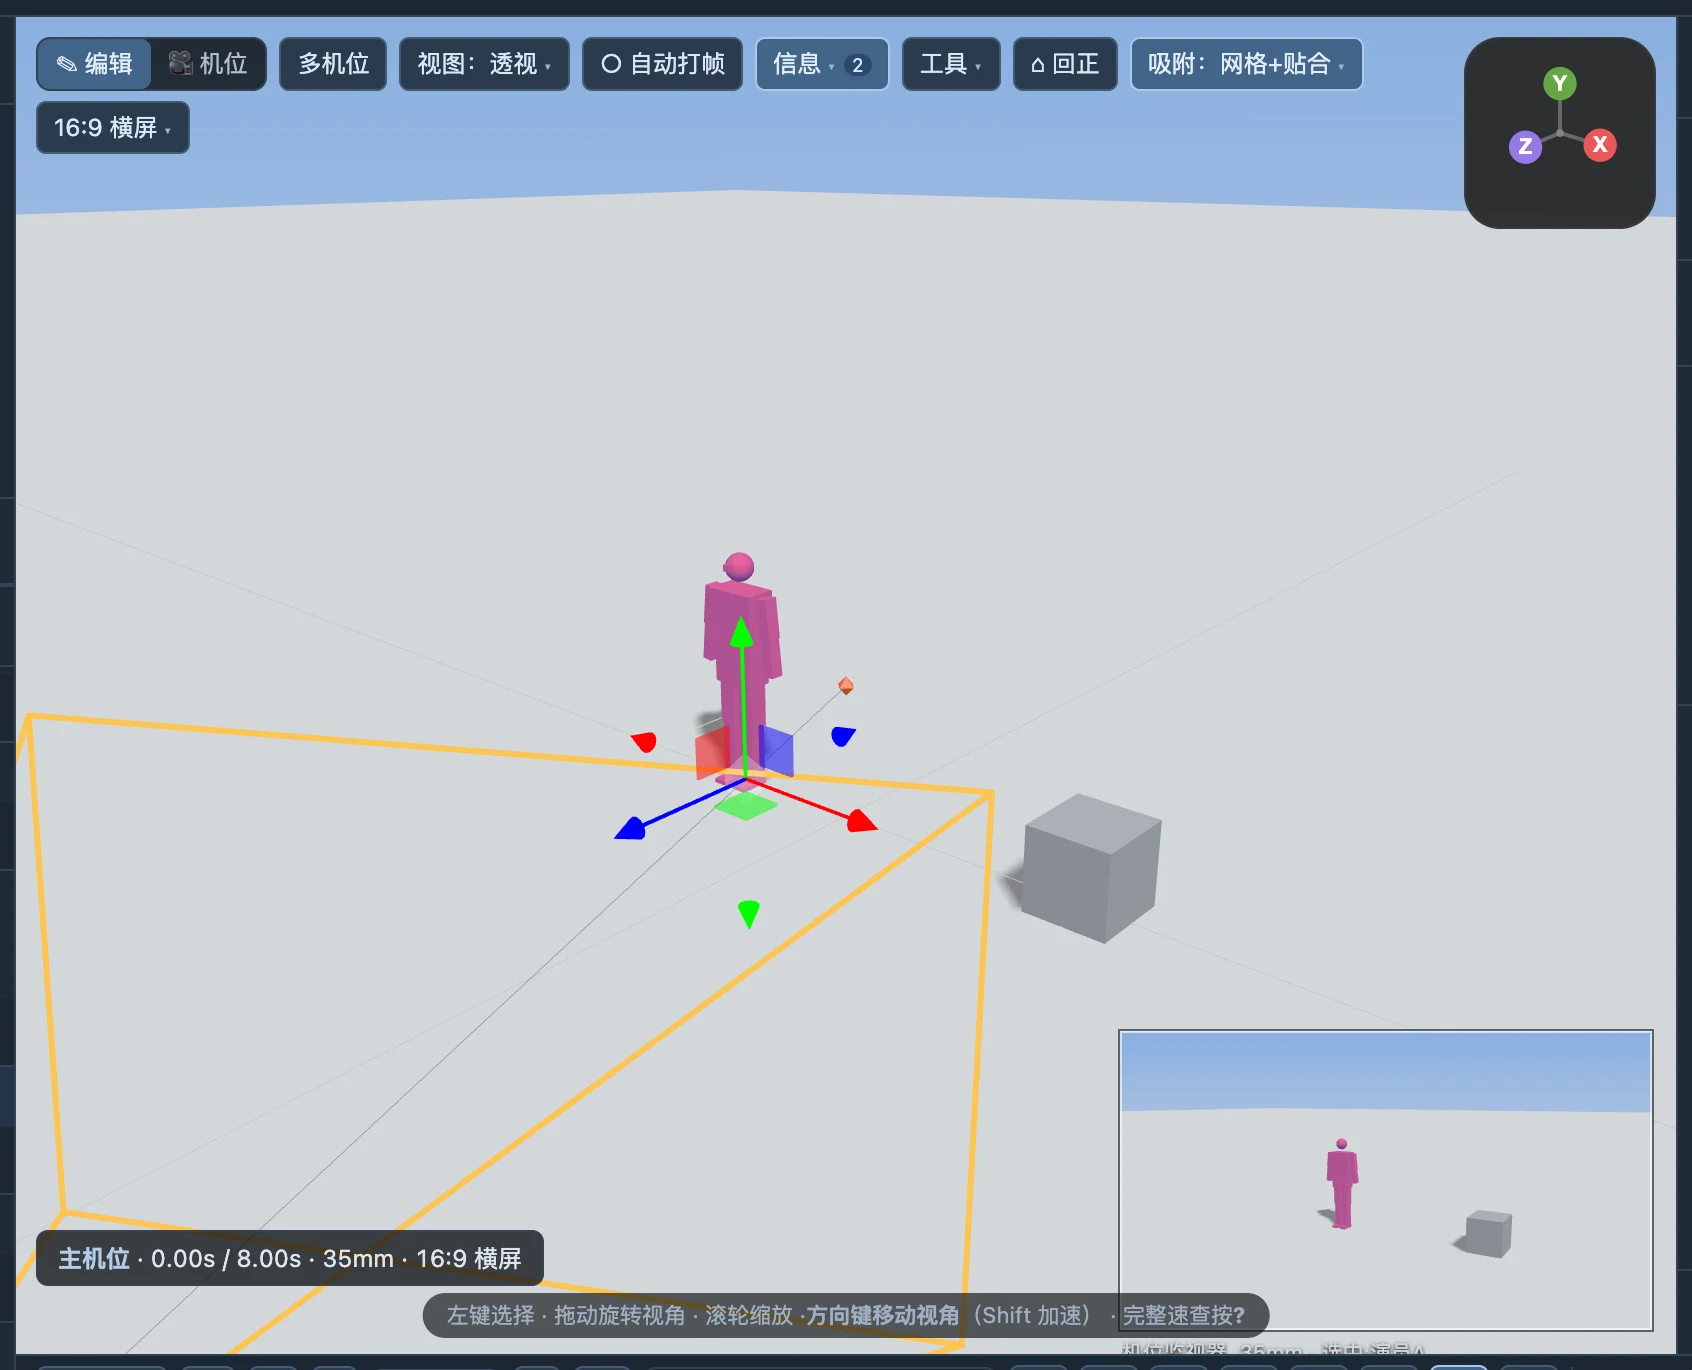Toggle 自动打帧 auto keyframe

[662, 64]
